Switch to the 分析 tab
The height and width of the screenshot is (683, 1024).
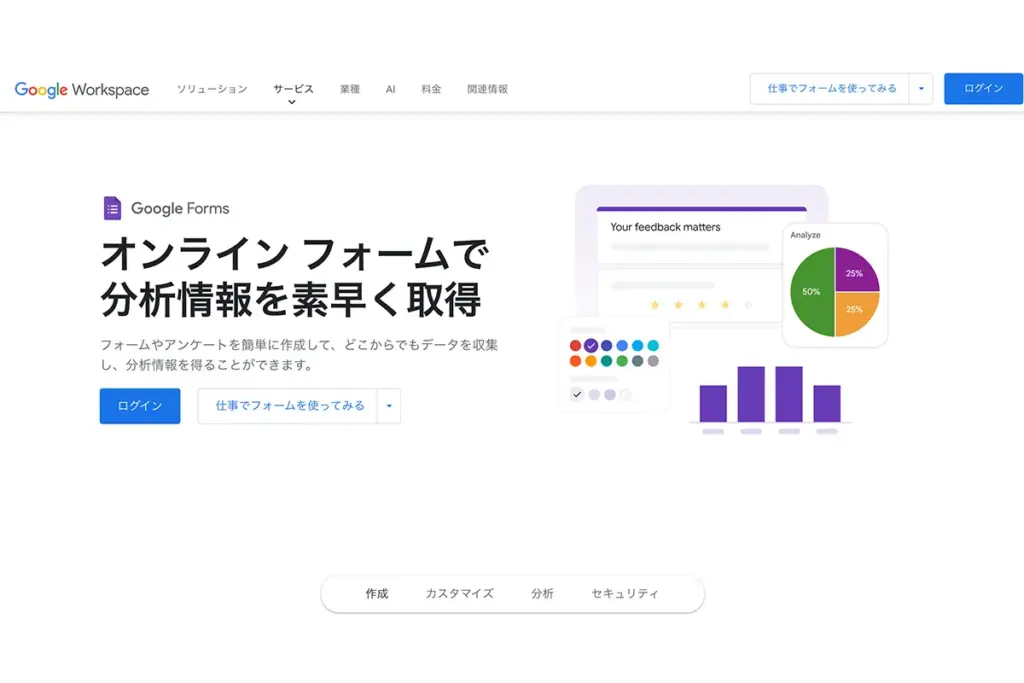pyautogui.click(x=542, y=594)
